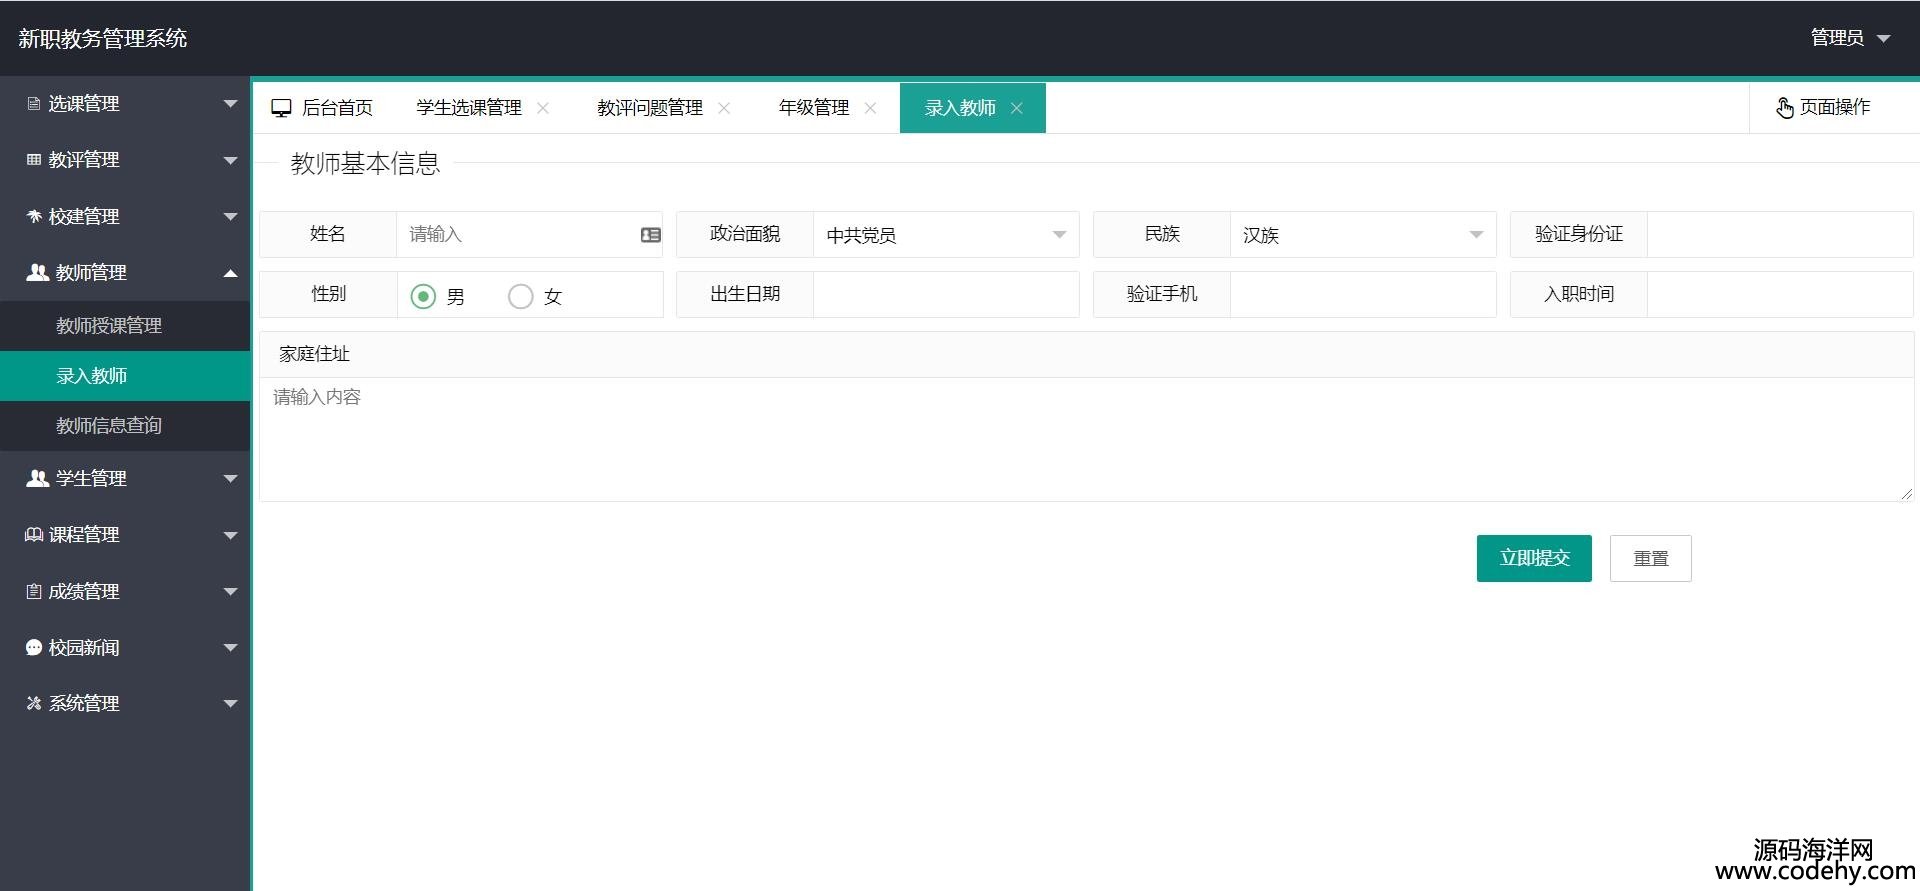Viewport: 1920px width, 891px height.
Task: Expand the 校园新闻 menu arrow
Action: coord(231,647)
